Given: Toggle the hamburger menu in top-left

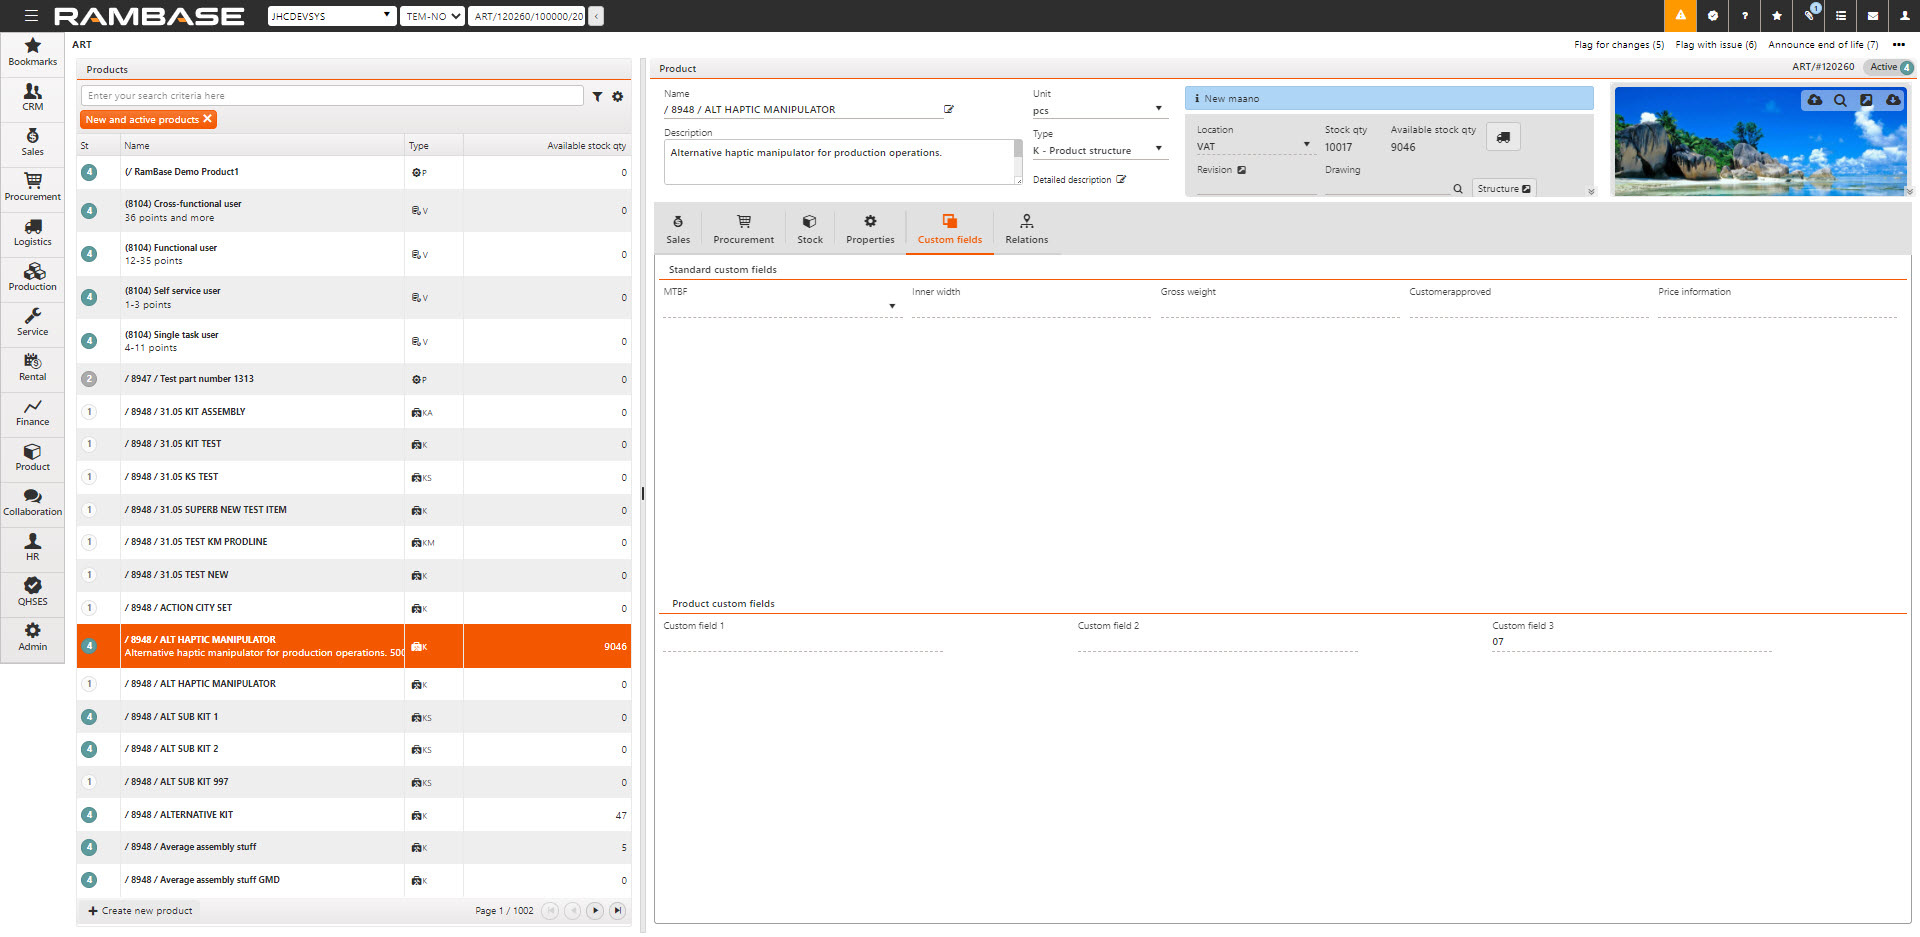Looking at the screenshot, I should click(32, 16).
